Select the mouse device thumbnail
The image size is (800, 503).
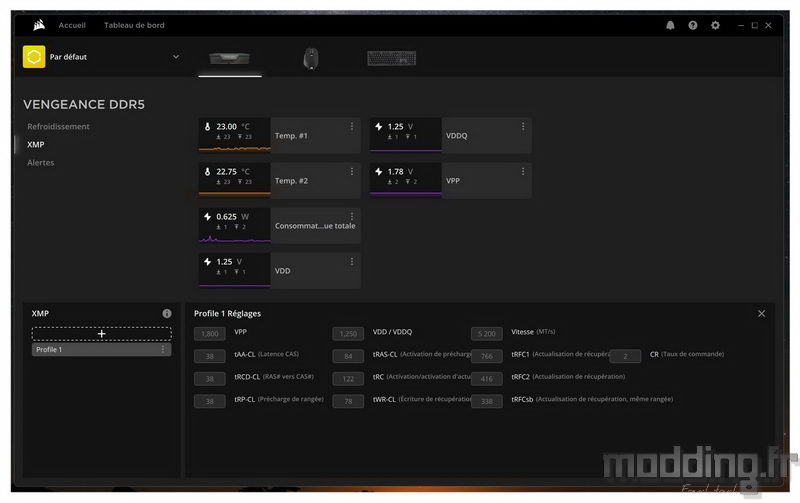311,58
